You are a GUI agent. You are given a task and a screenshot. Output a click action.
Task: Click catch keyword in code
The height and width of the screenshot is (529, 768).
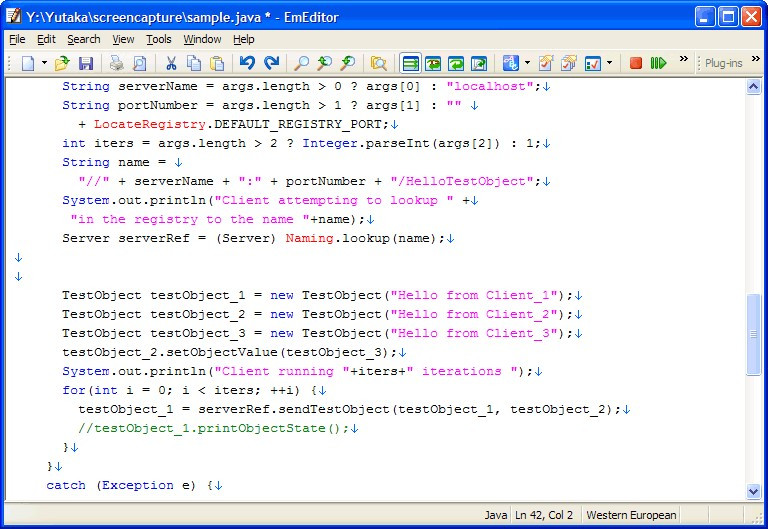point(66,485)
